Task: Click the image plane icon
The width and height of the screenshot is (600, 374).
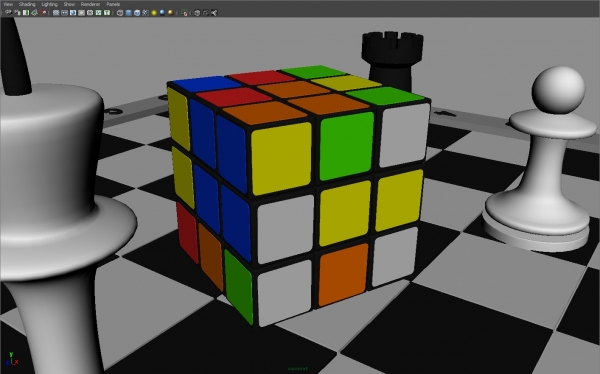Action: (x=34, y=13)
